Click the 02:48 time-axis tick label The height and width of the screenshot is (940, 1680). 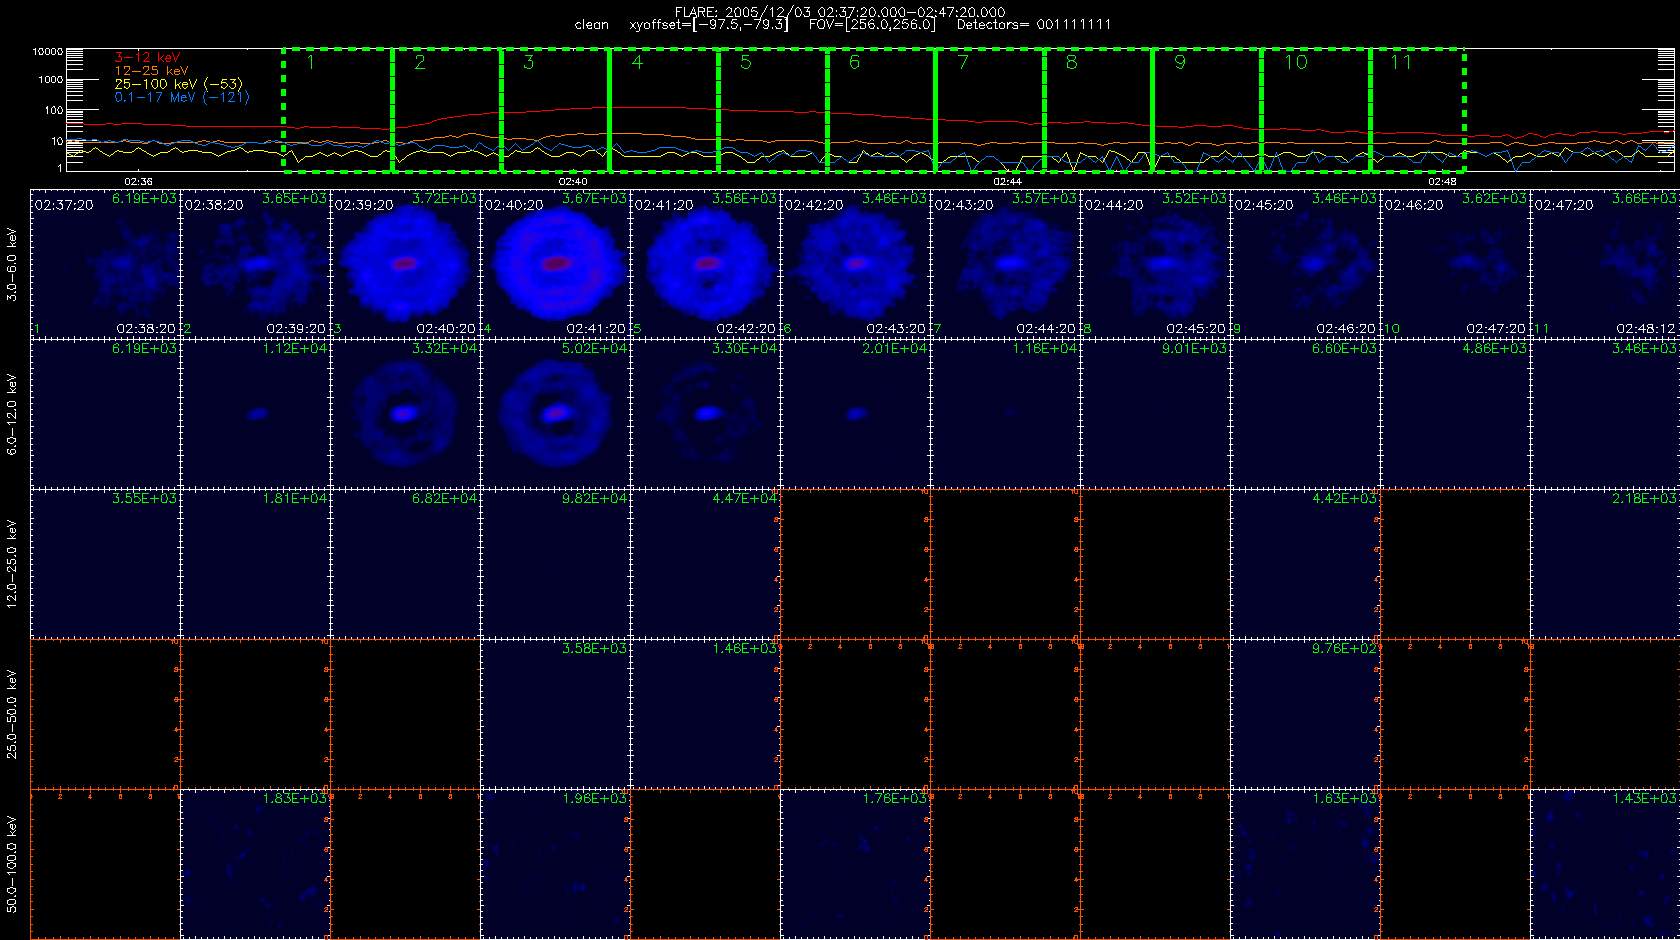1442,182
